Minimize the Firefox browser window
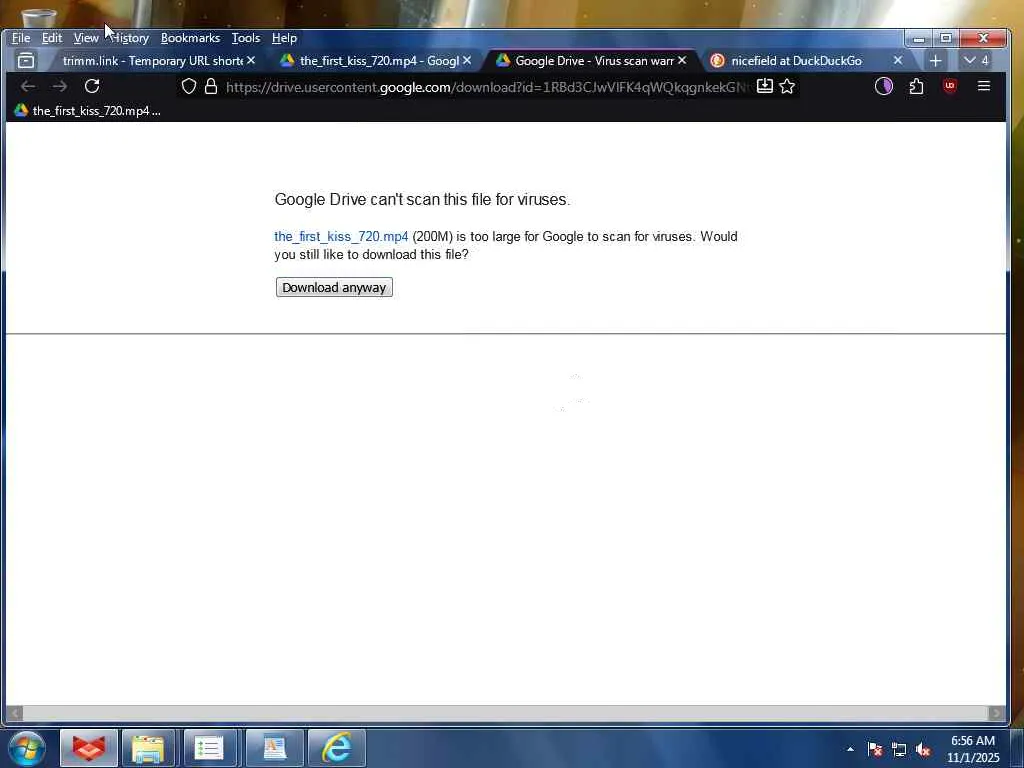The height and width of the screenshot is (768, 1024). coord(919,39)
